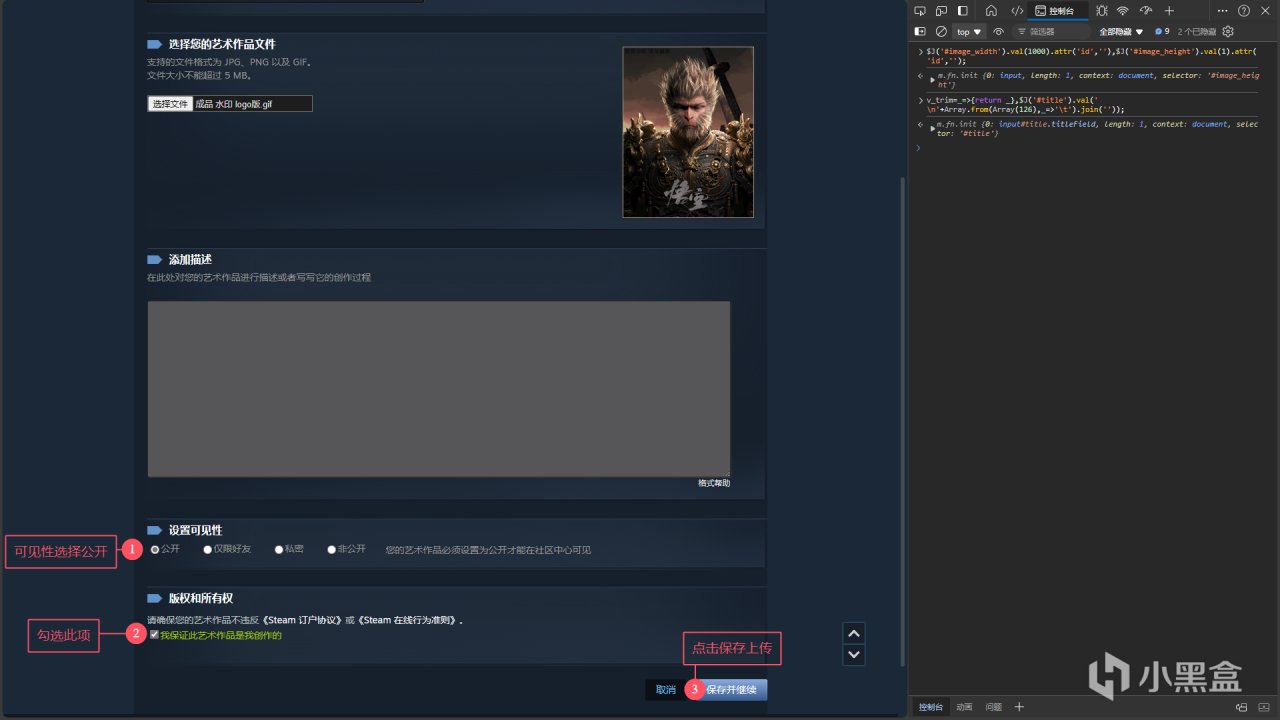The image size is (1280, 720).
Task: Open the 《Steam 在线行为准则》 link
Action: pyautogui.click(x=406, y=620)
